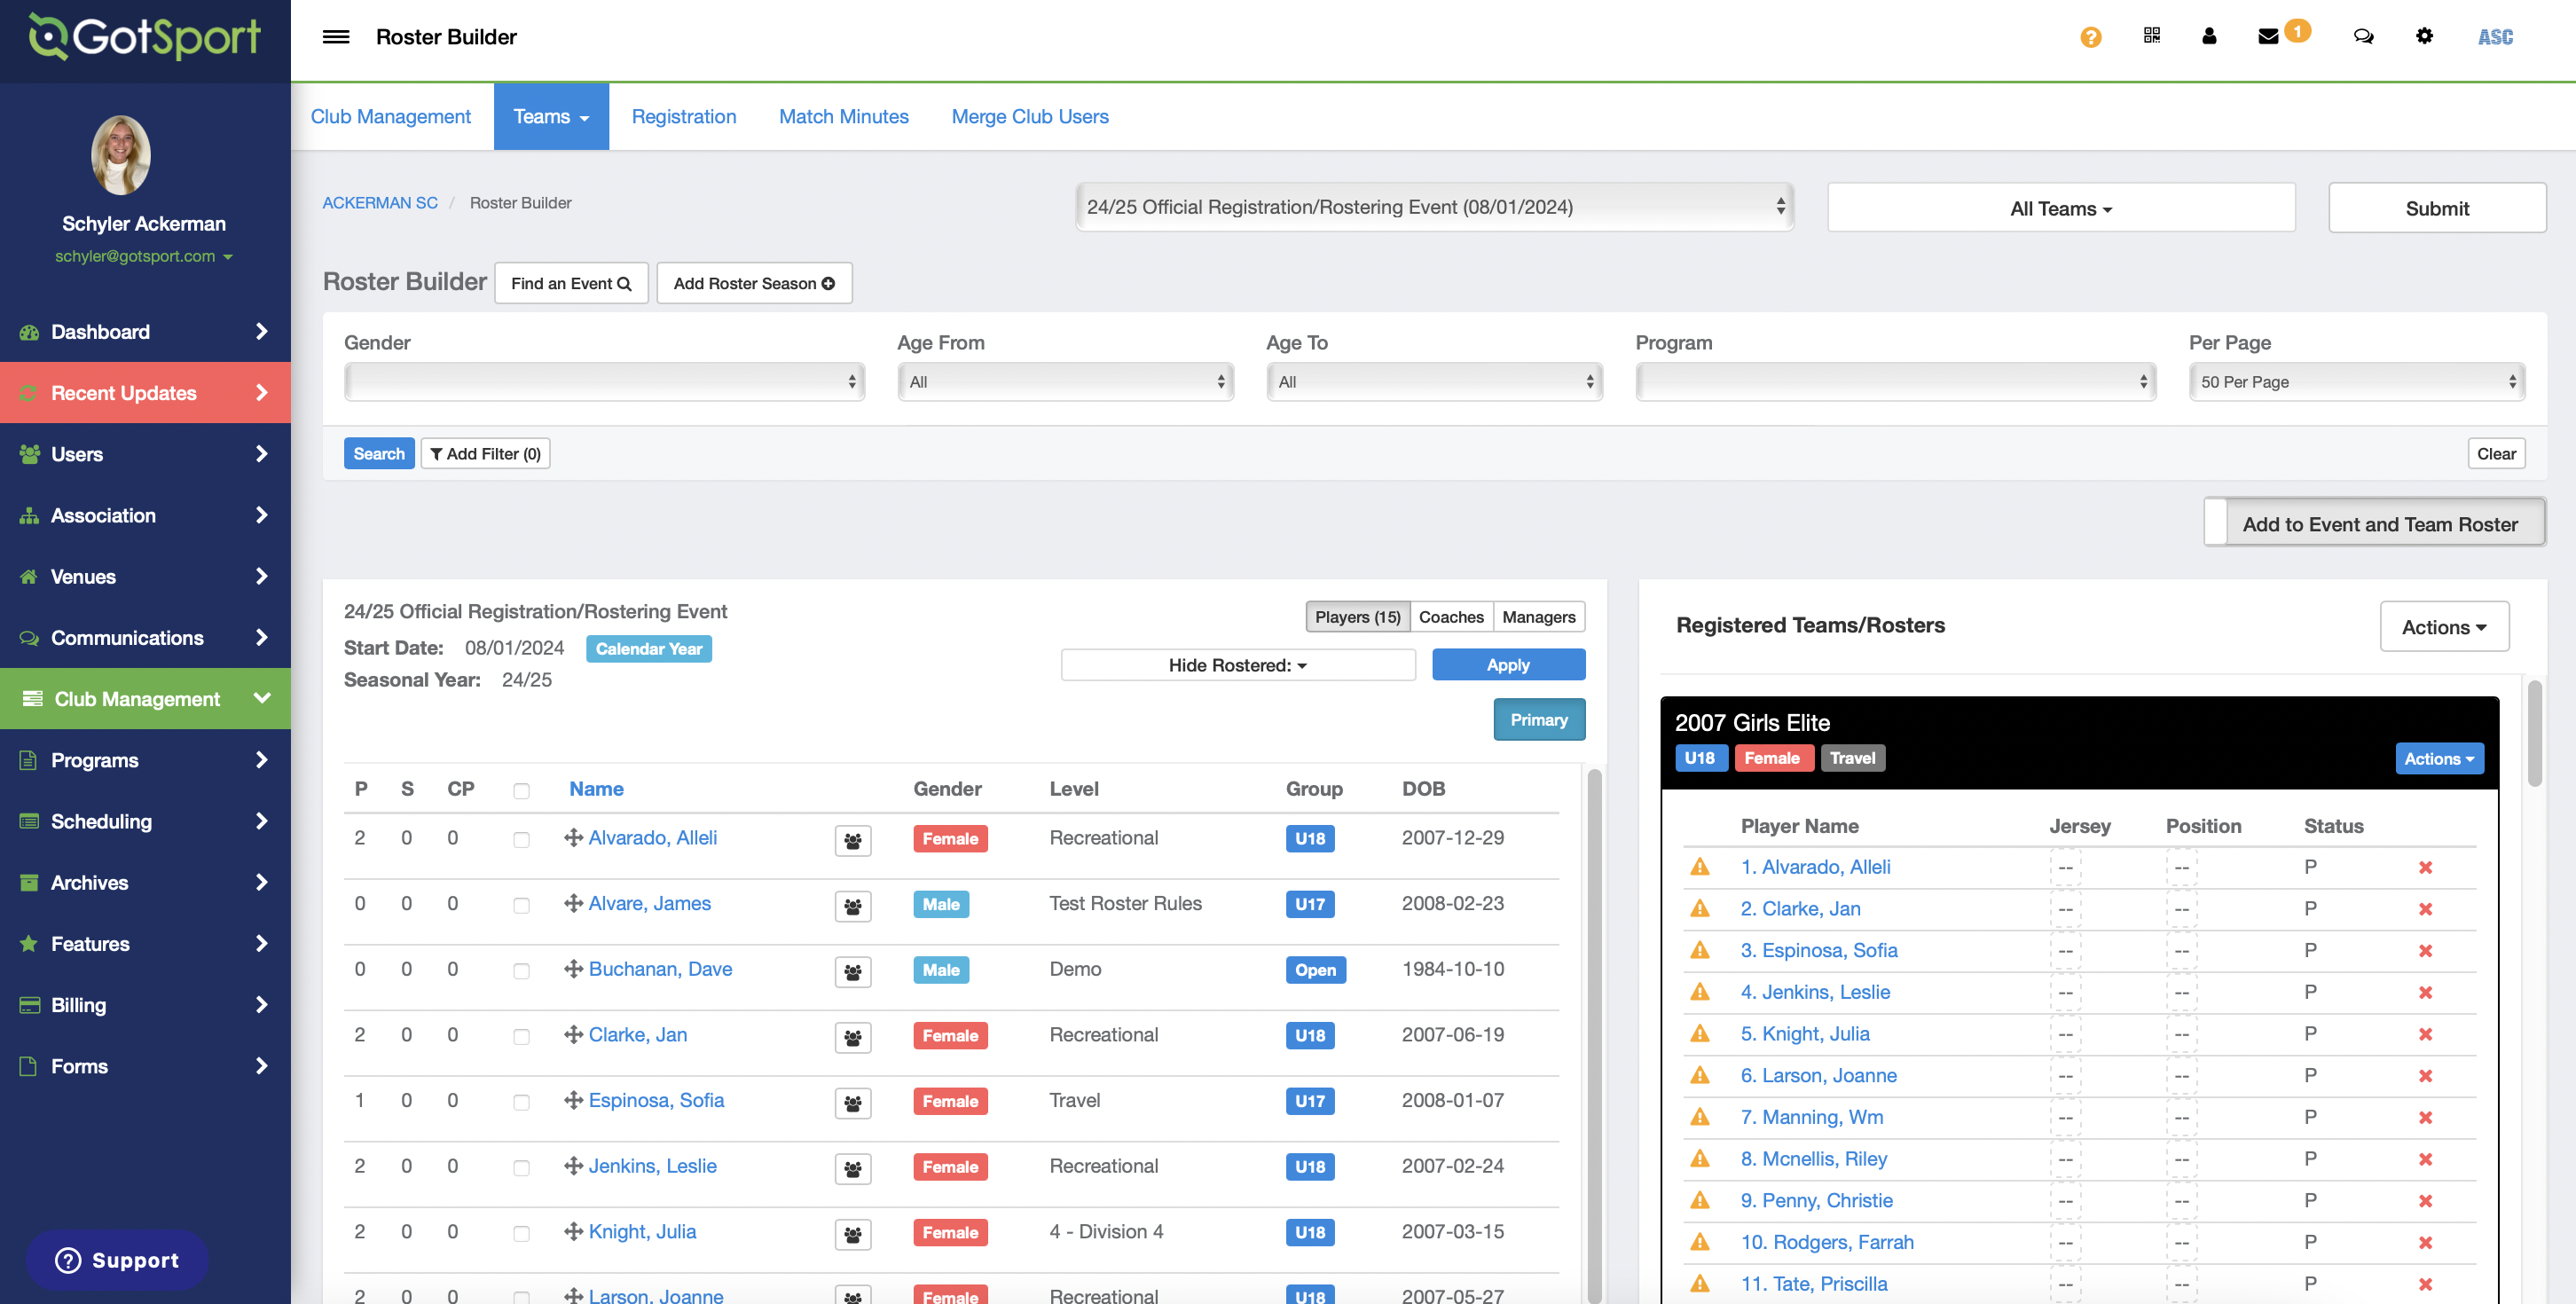Open the user profile icon in header
This screenshot has height=1304, width=2576.
2209,36
